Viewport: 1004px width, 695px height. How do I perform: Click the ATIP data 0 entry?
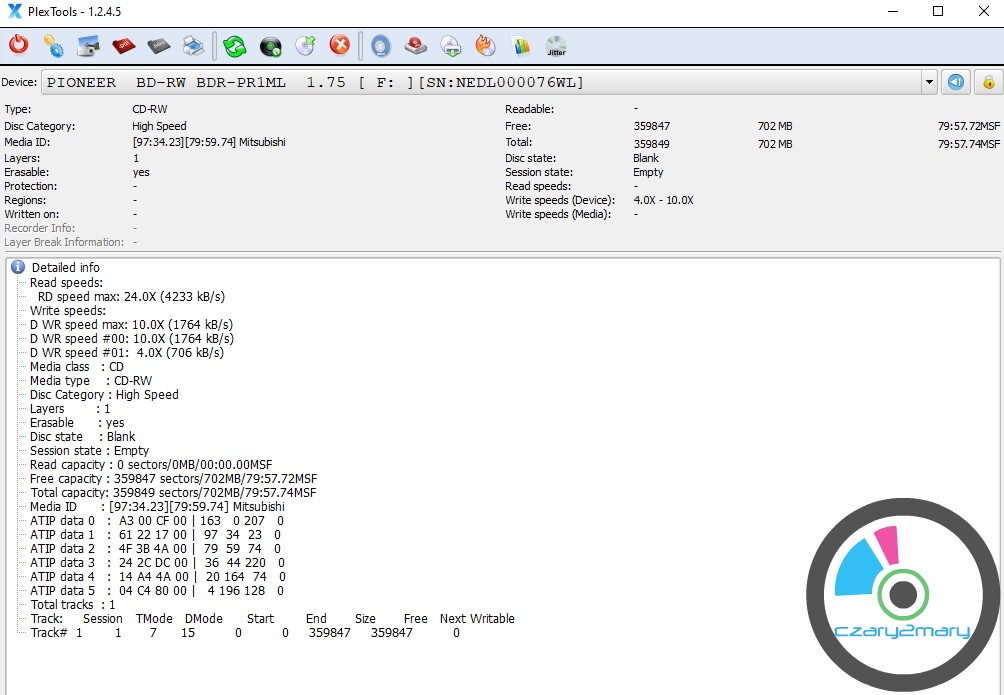click(x=62, y=521)
